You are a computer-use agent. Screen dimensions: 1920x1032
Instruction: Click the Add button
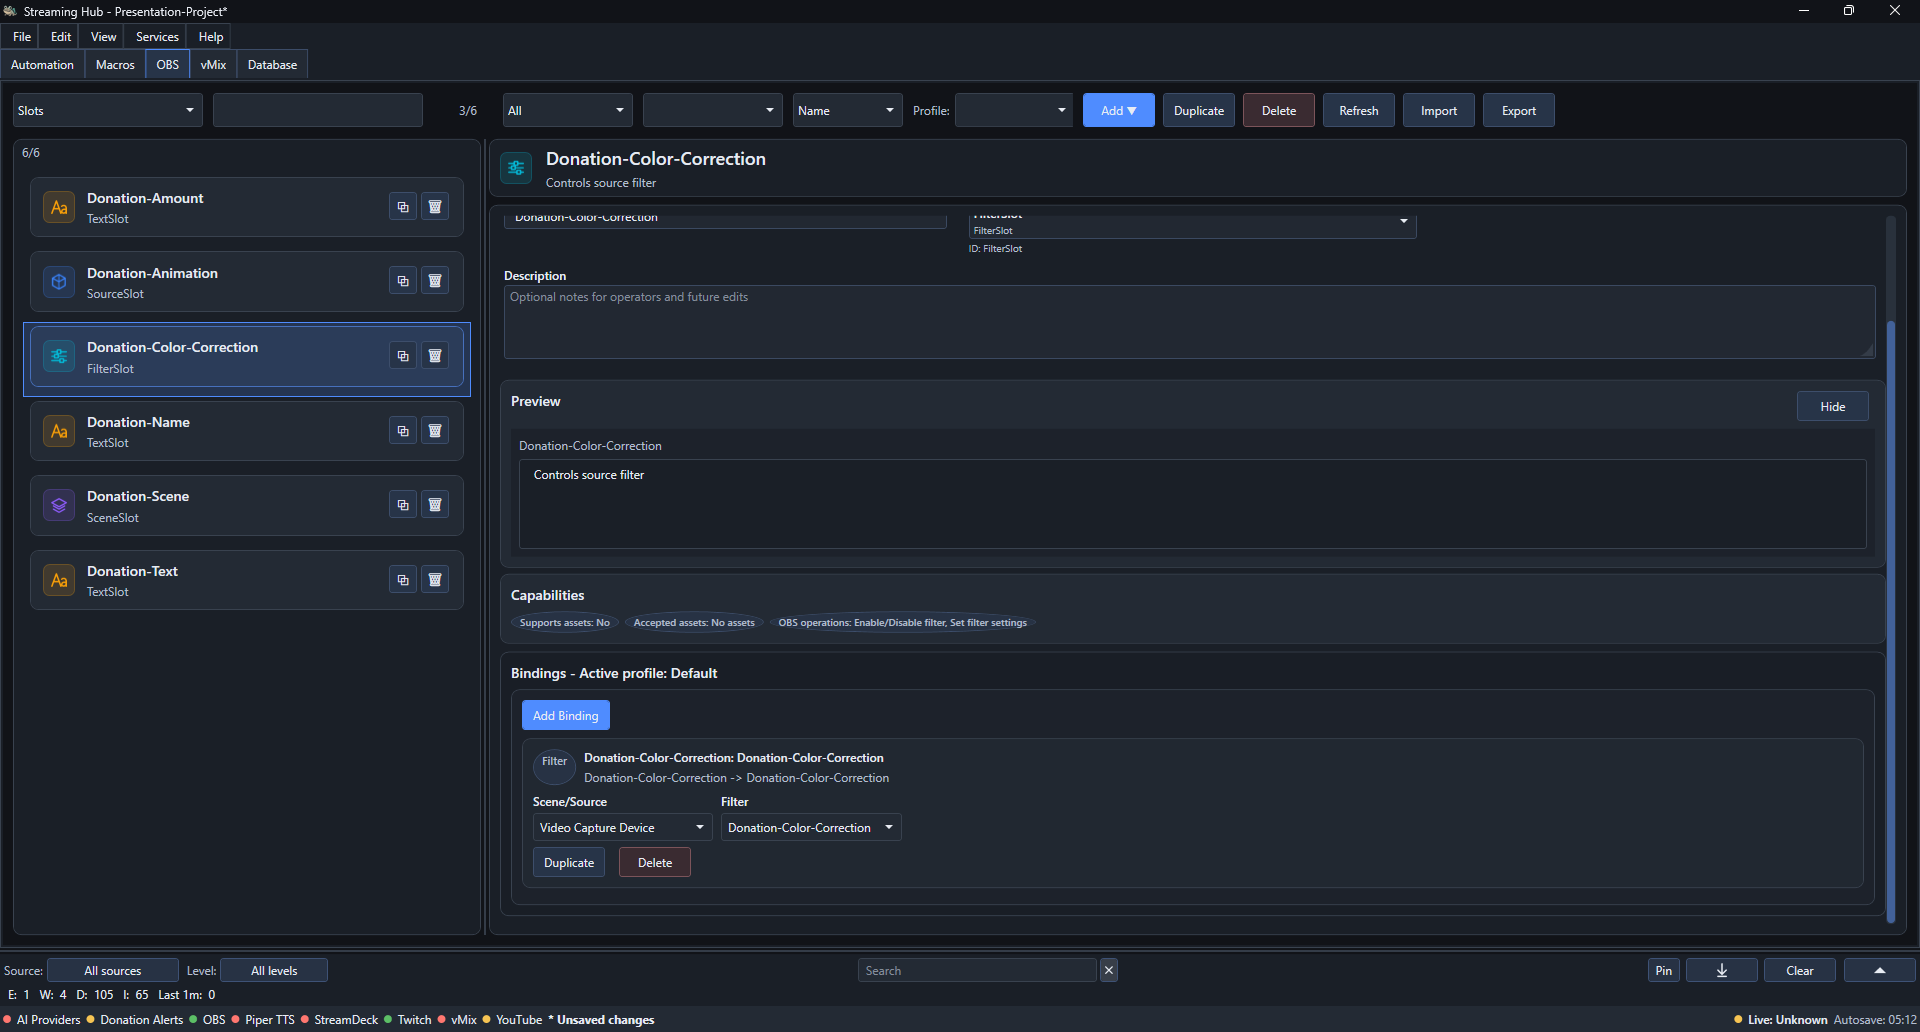click(1118, 110)
